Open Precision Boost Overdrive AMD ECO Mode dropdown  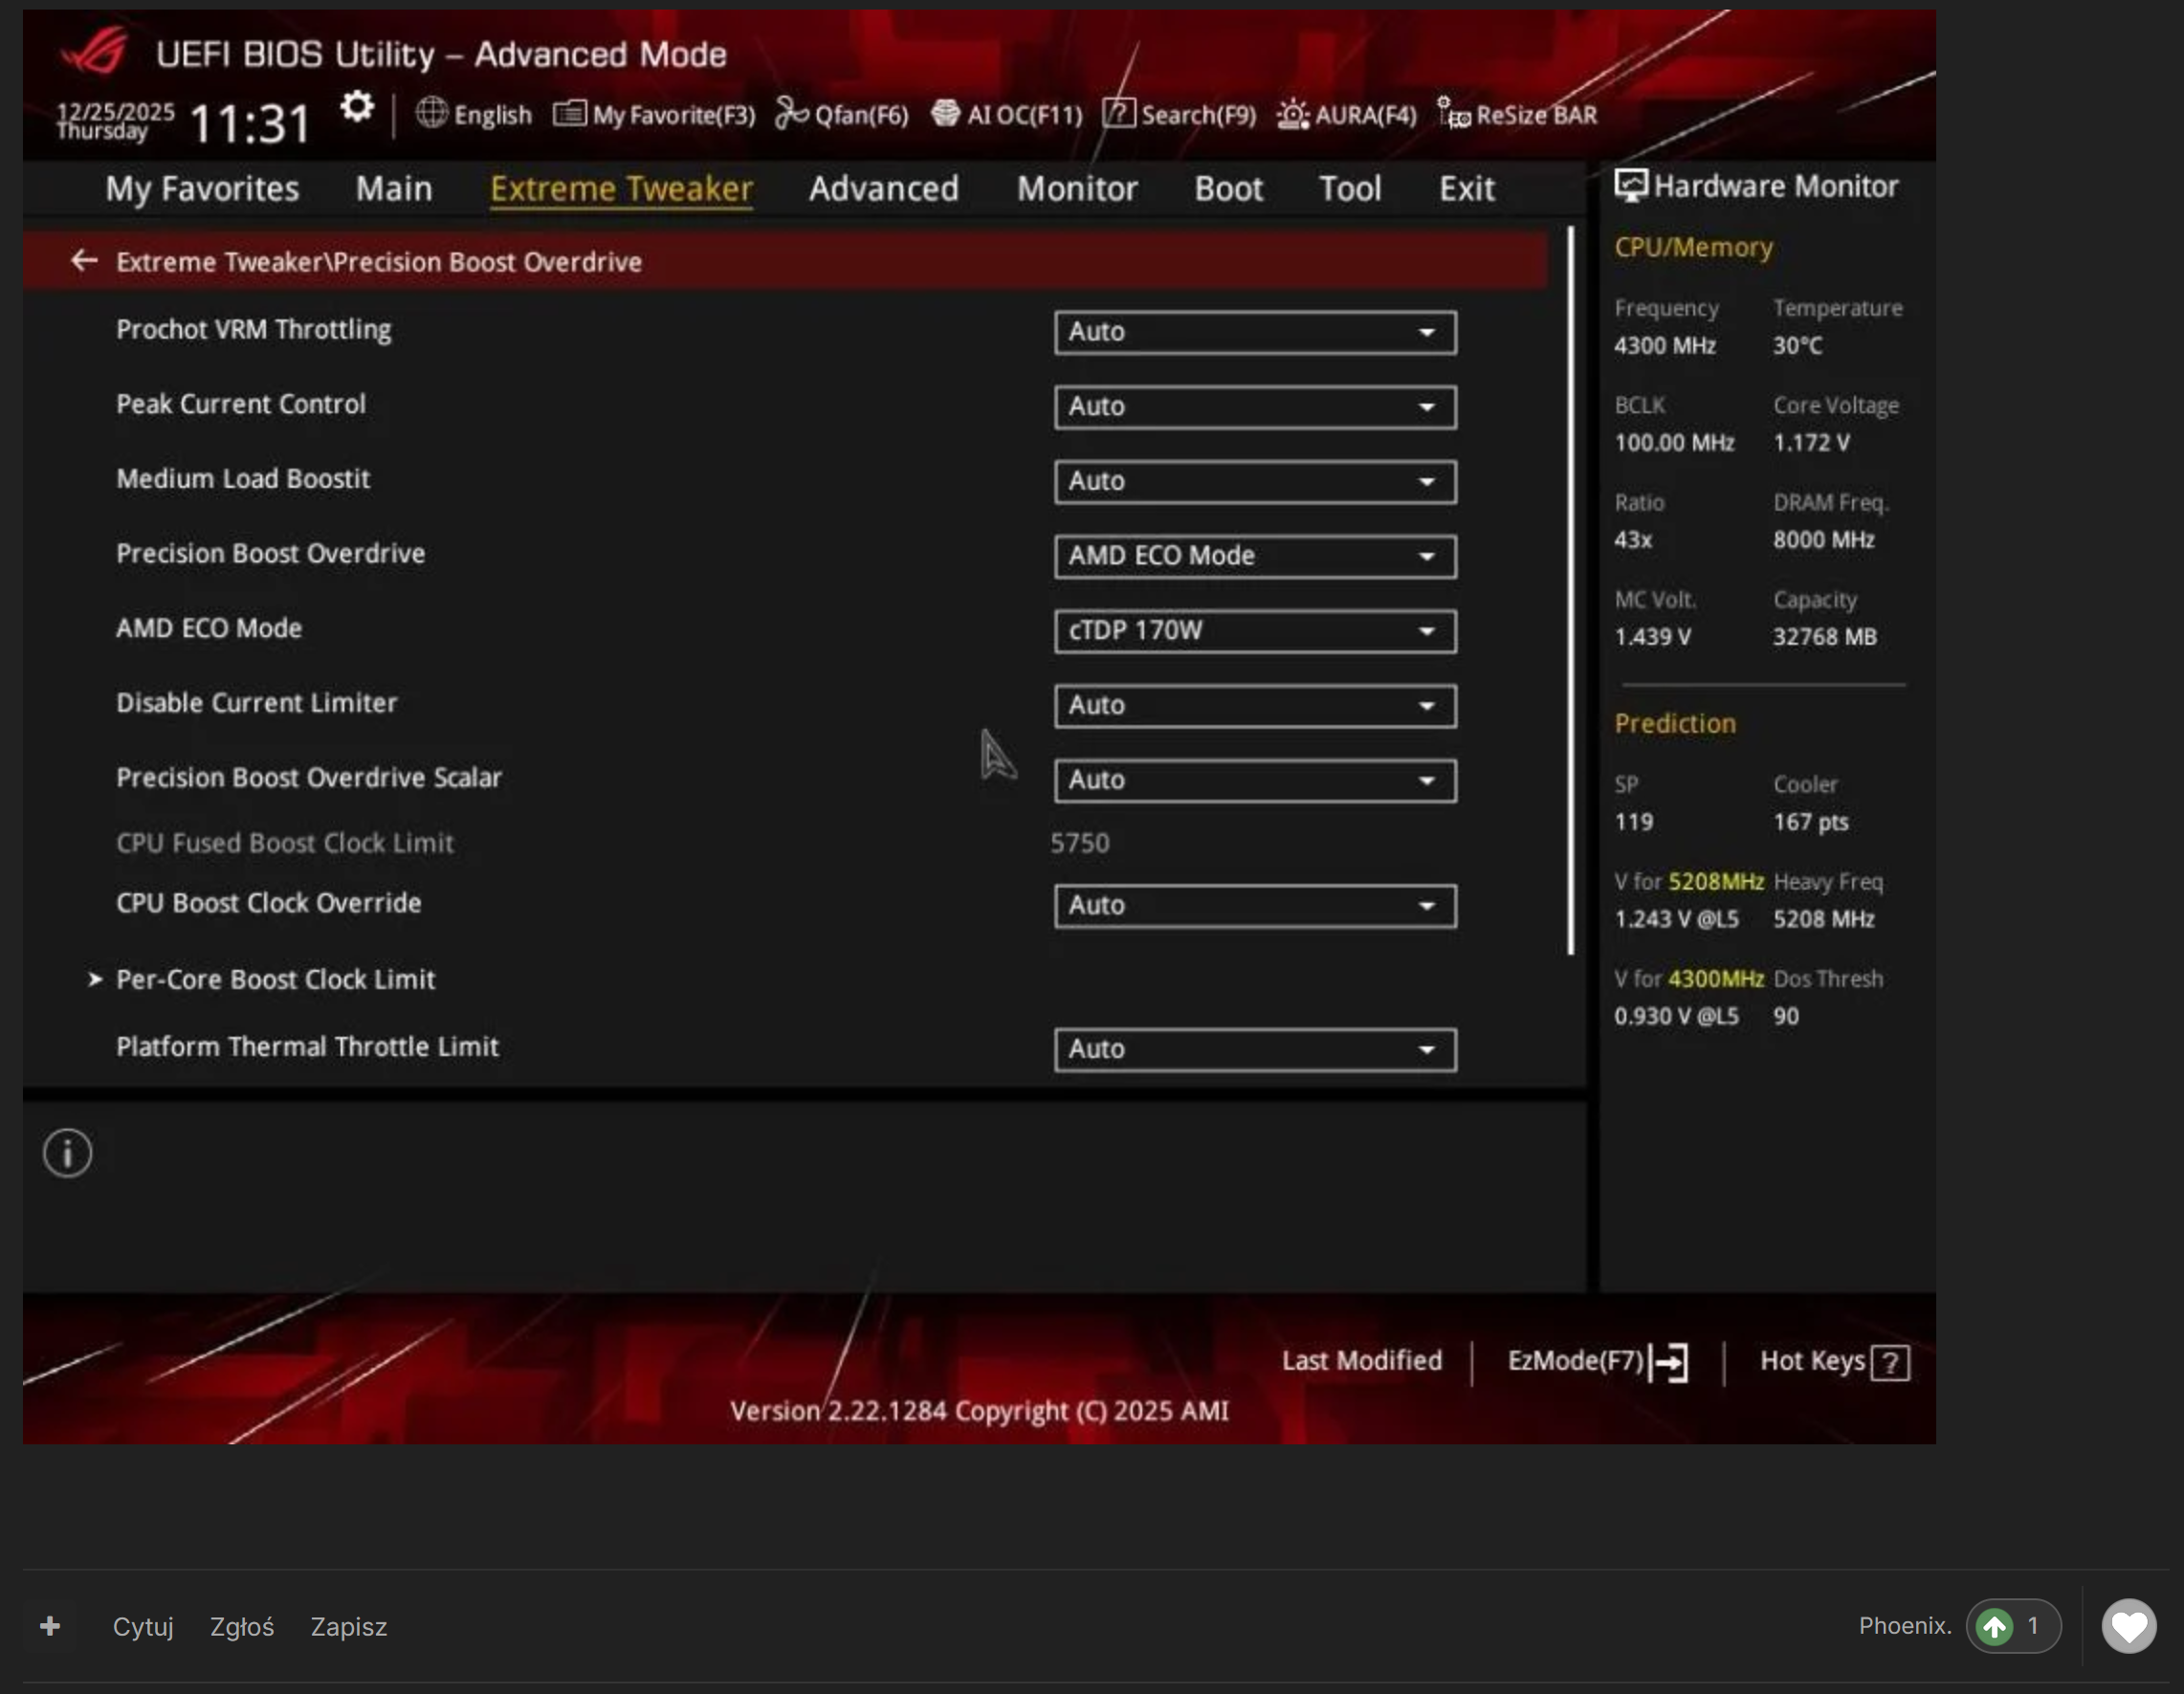[x=1254, y=556]
